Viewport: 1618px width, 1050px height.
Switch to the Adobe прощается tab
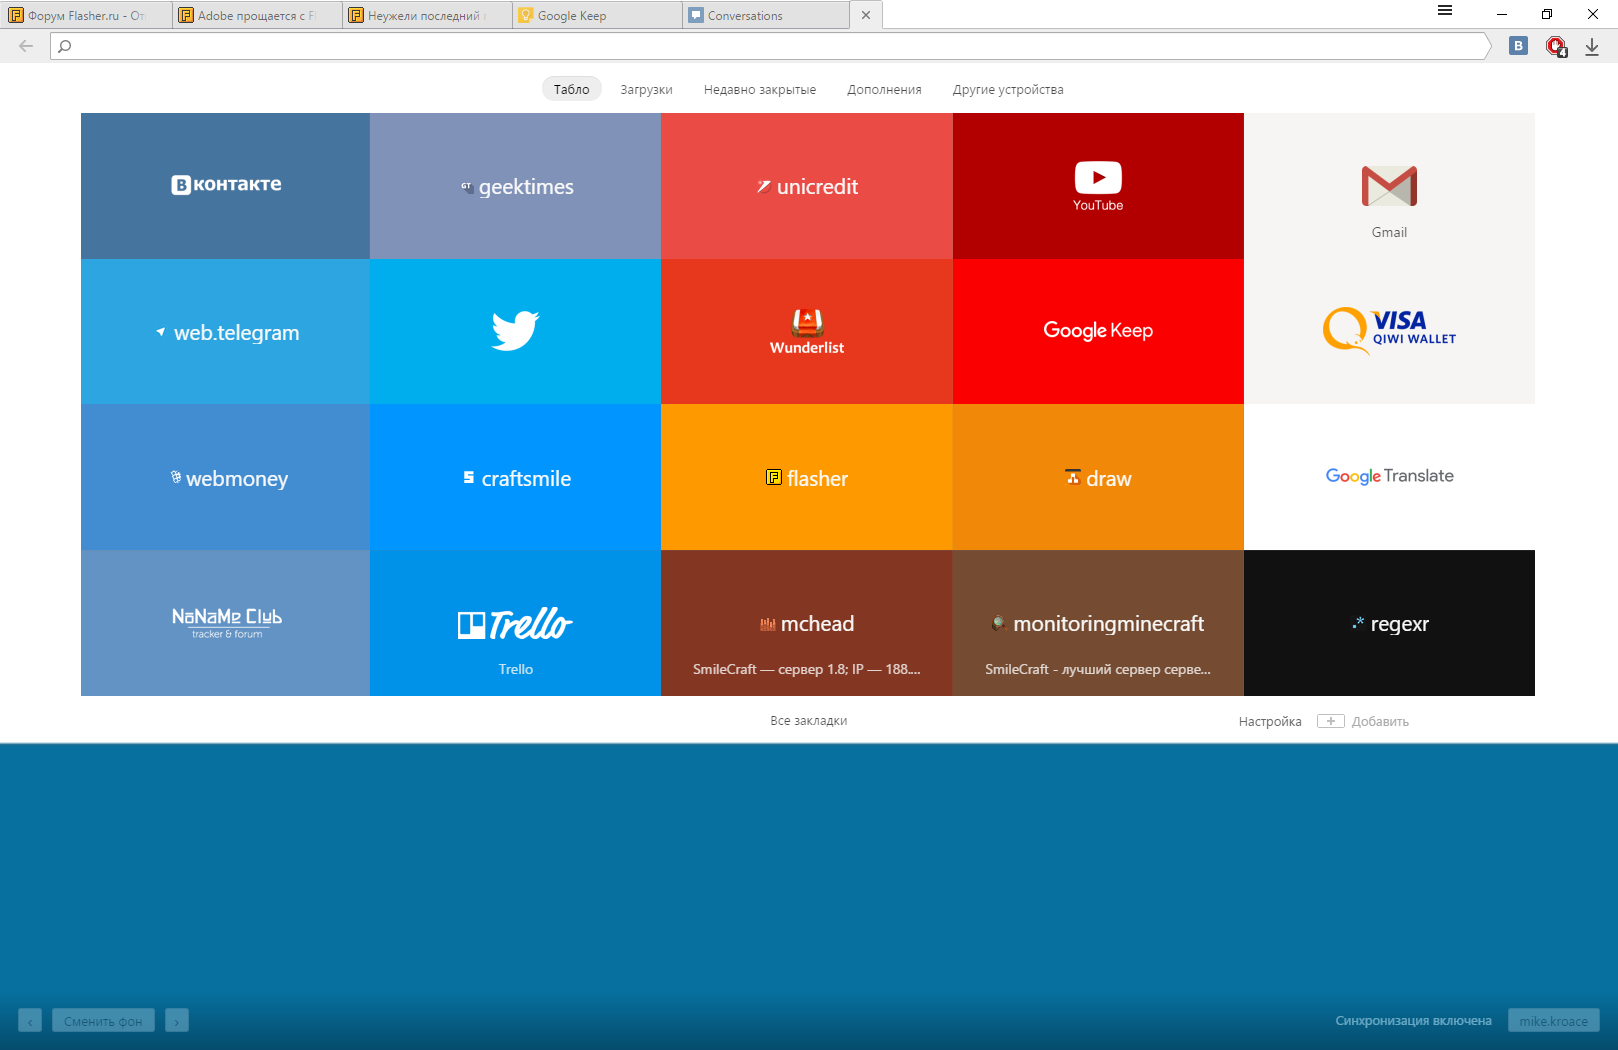tap(257, 15)
